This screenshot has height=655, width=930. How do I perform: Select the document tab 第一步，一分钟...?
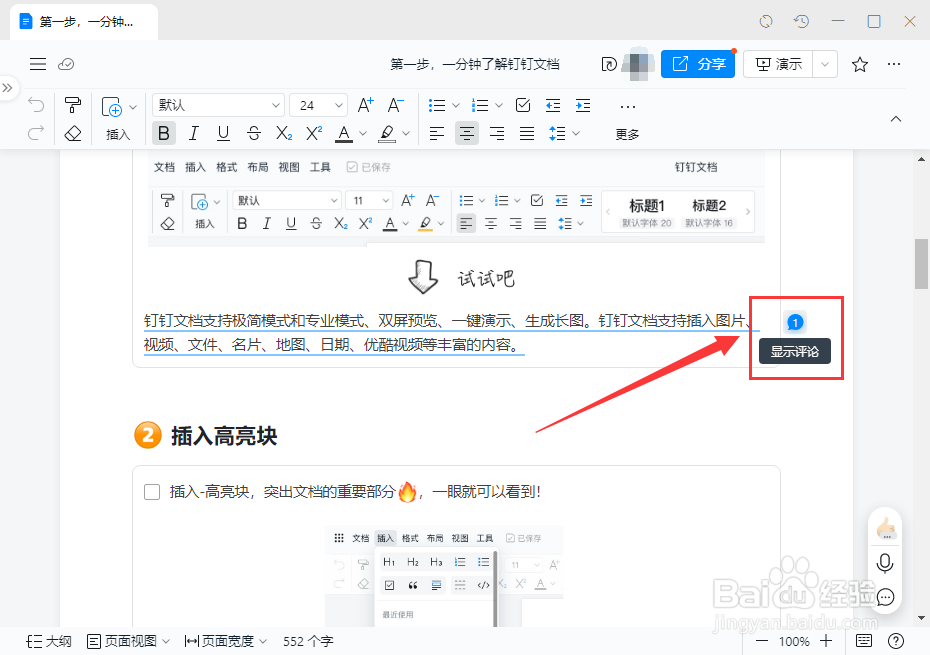pos(84,23)
